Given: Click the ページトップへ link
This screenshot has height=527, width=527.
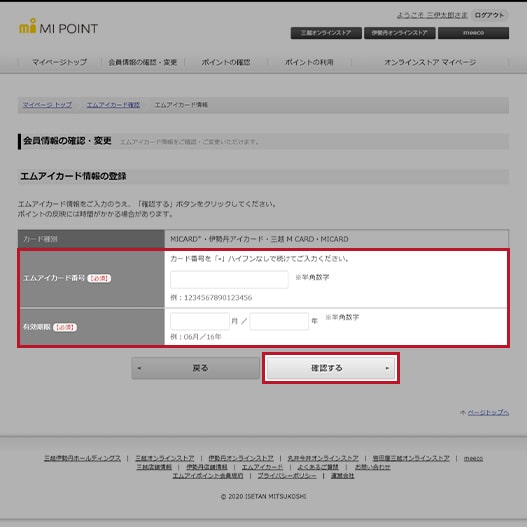Looking at the screenshot, I should [x=488, y=412].
